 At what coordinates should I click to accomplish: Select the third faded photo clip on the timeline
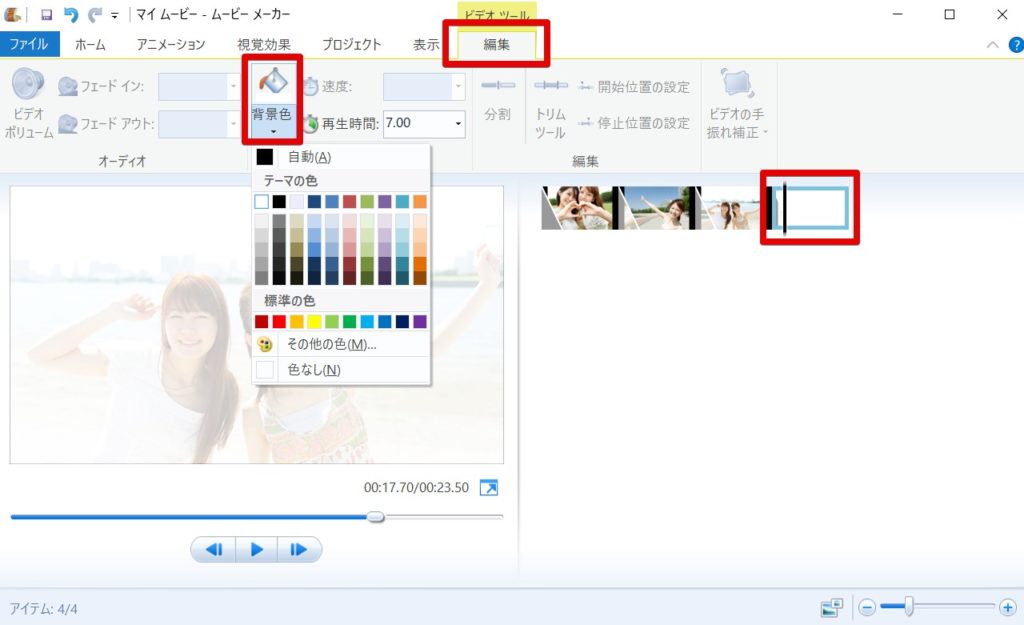tap(731, 208)
